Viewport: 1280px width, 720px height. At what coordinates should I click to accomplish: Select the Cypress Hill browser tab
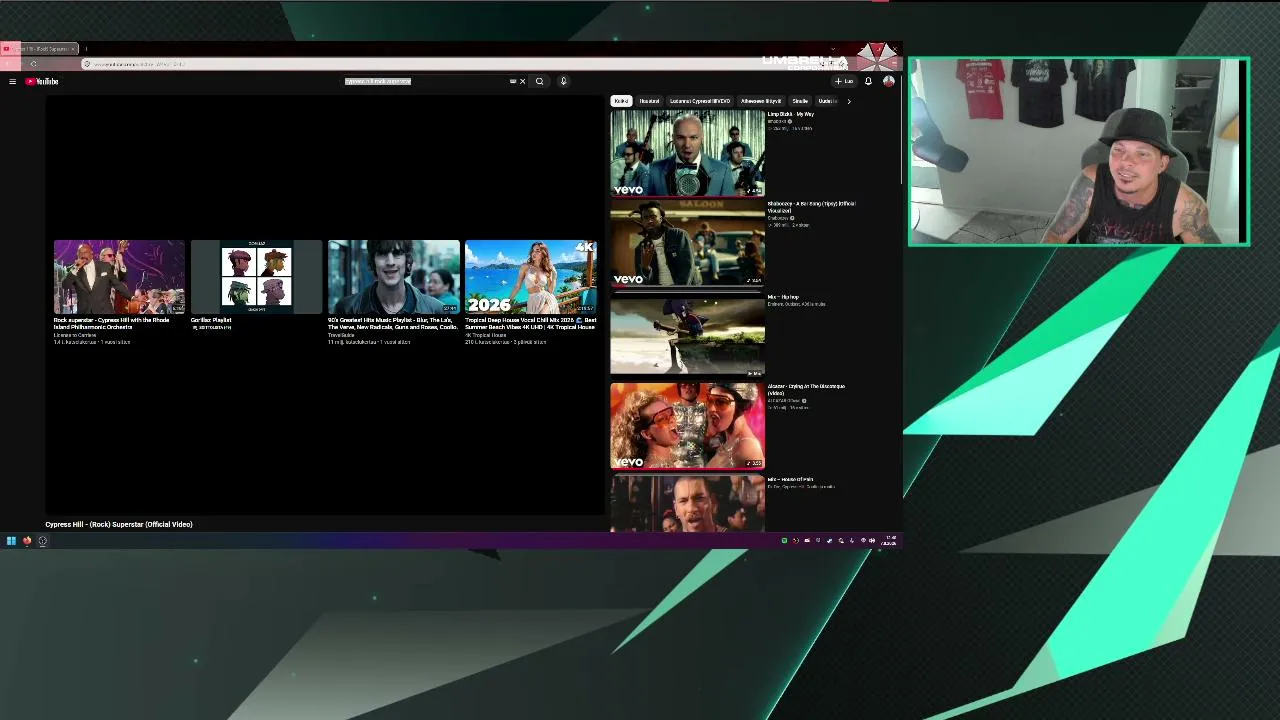pyautogui.click(x=40, y=48)
